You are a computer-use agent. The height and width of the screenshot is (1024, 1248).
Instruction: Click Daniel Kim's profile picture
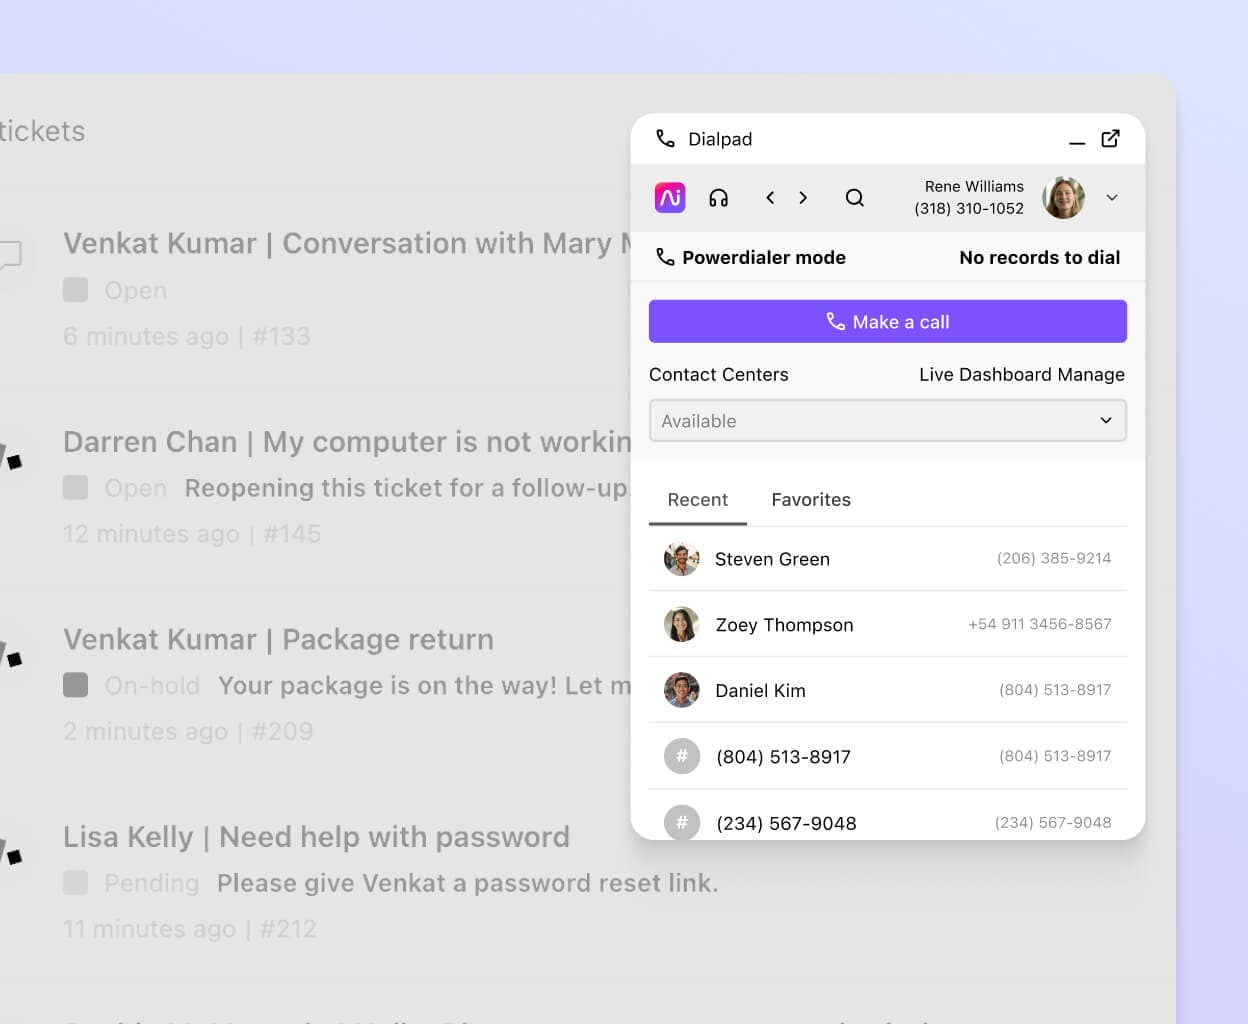[681, 690]
